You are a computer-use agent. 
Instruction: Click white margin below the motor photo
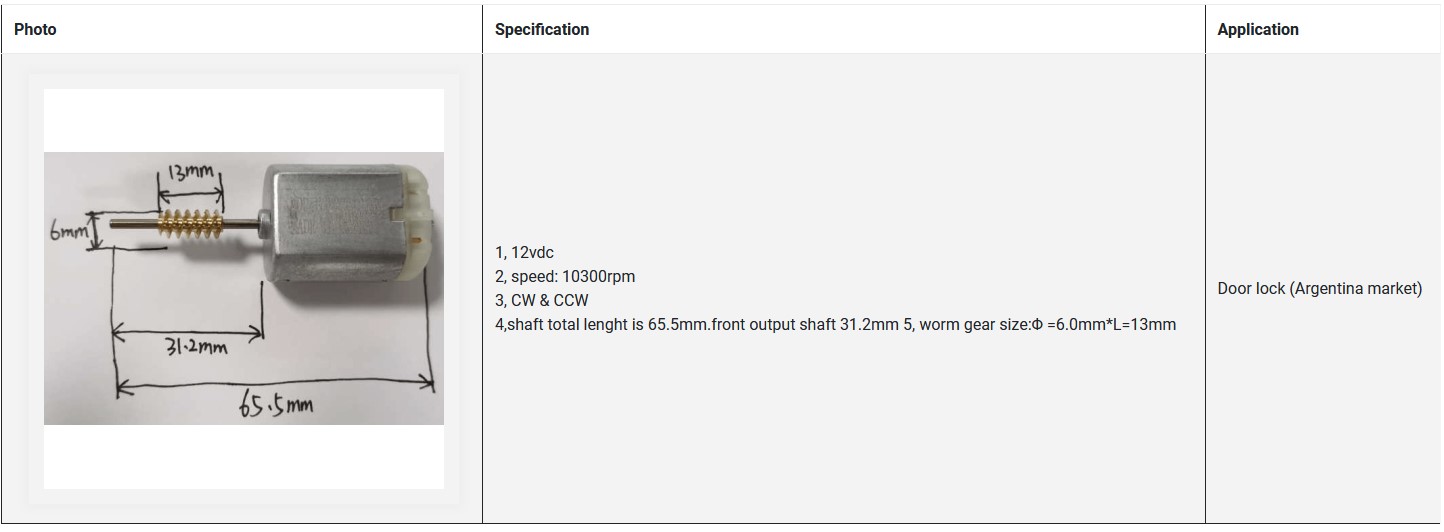click(x=244, y=457)
